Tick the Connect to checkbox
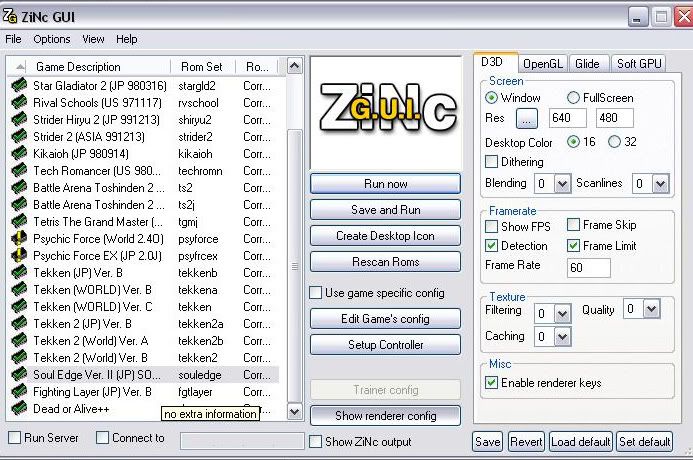 coord(102,437)
